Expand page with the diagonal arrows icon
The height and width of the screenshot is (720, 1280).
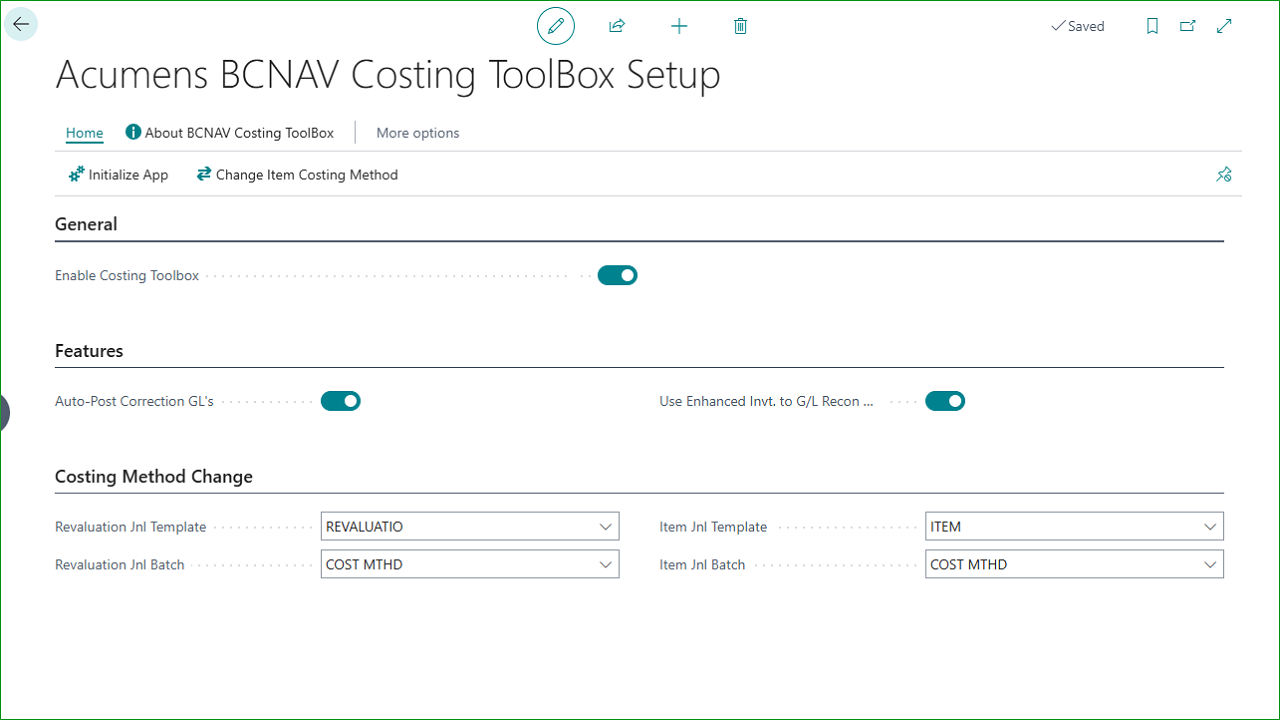coord(1224,26)
